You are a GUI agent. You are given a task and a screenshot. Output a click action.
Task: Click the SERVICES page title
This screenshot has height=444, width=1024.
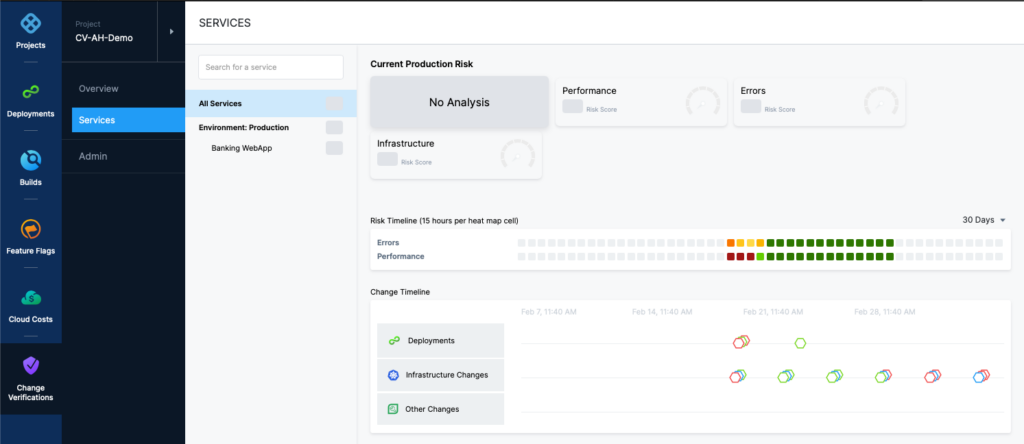click(x=225, y=23)
